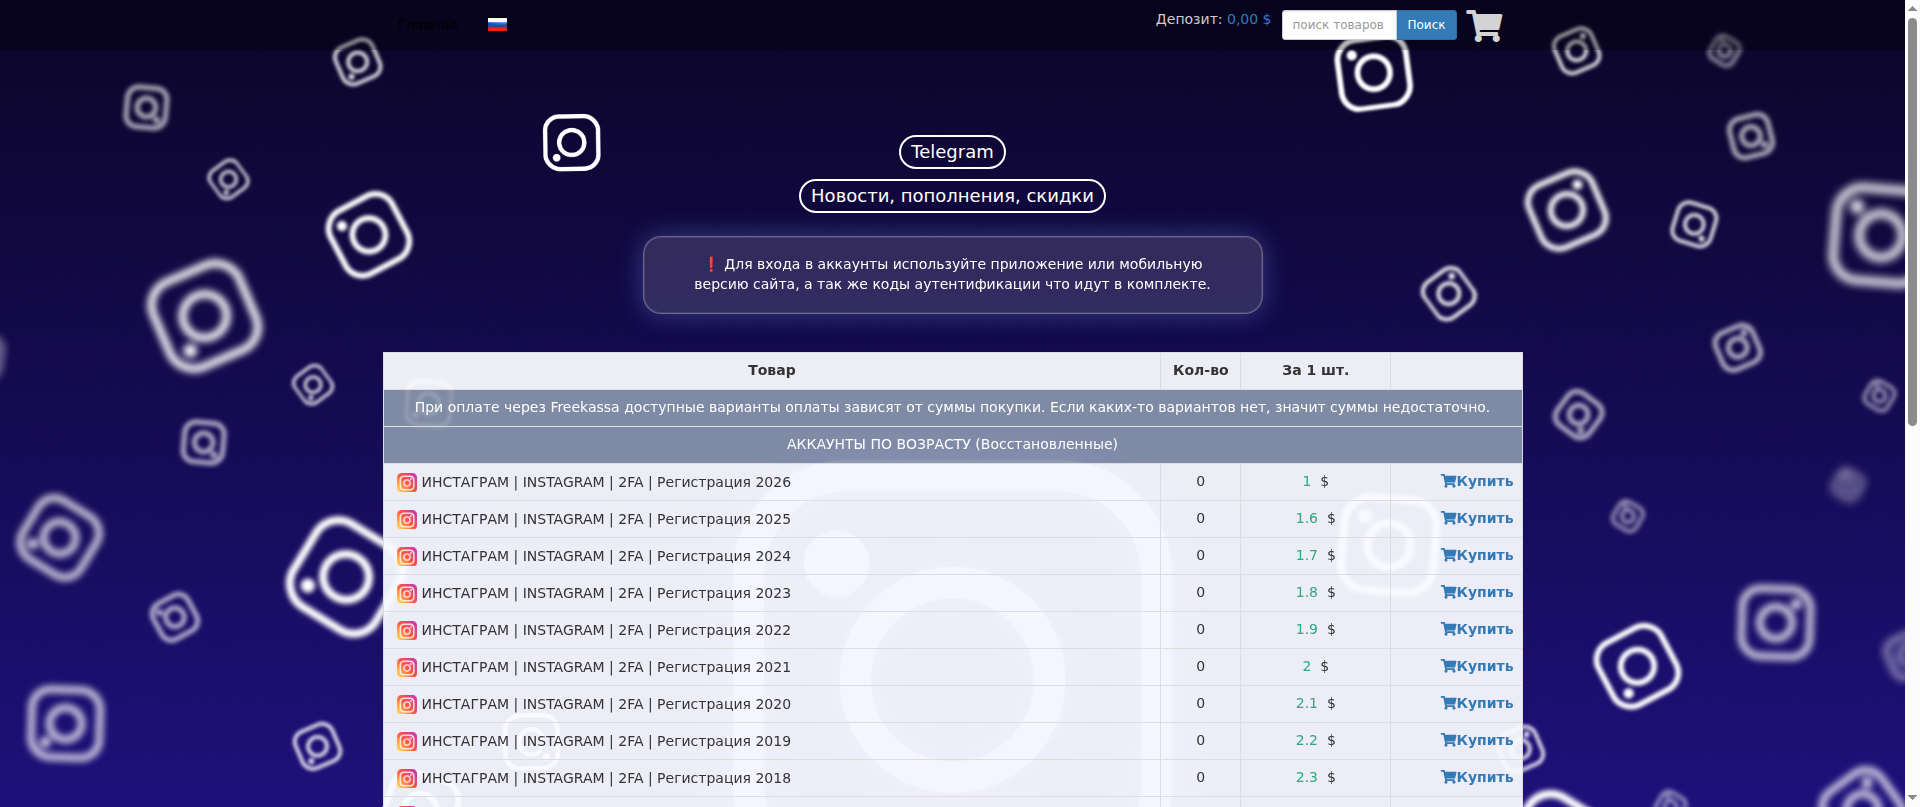The width and height of the screenshot is (1920, 807).
Task: Click the За 1 шт. column header
Action: point(1315,370)
